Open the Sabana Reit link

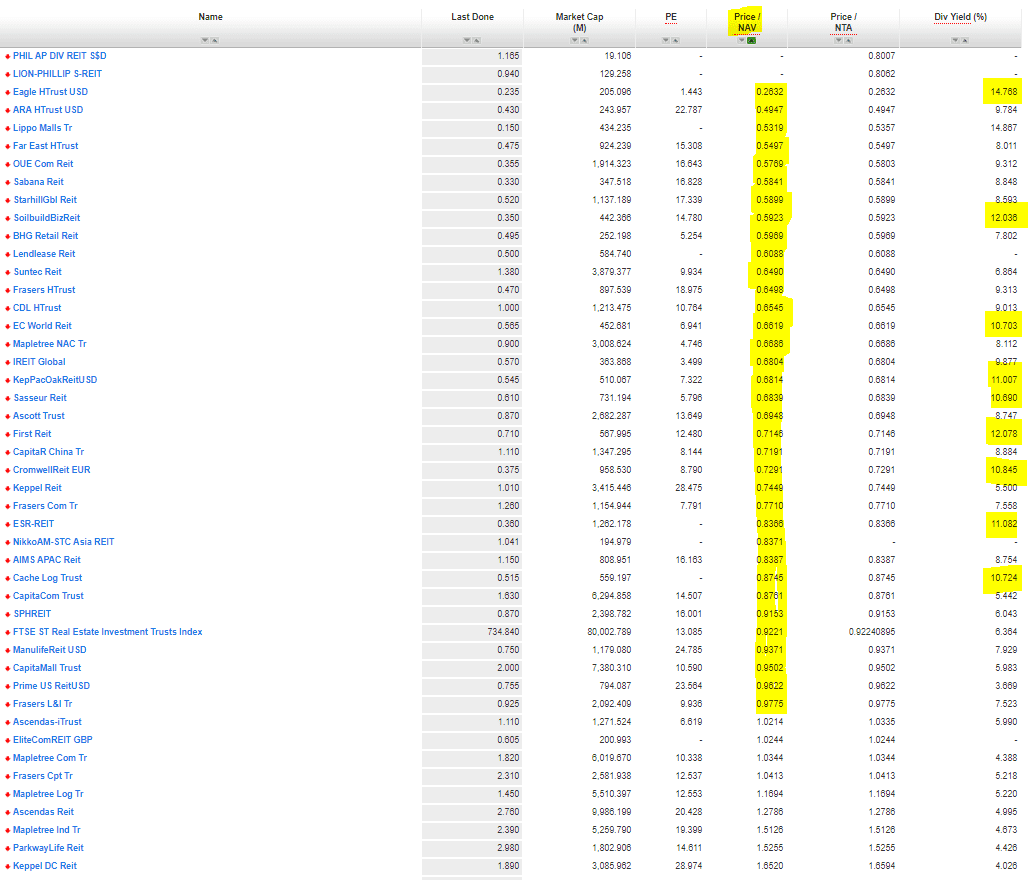pos(39,182)
